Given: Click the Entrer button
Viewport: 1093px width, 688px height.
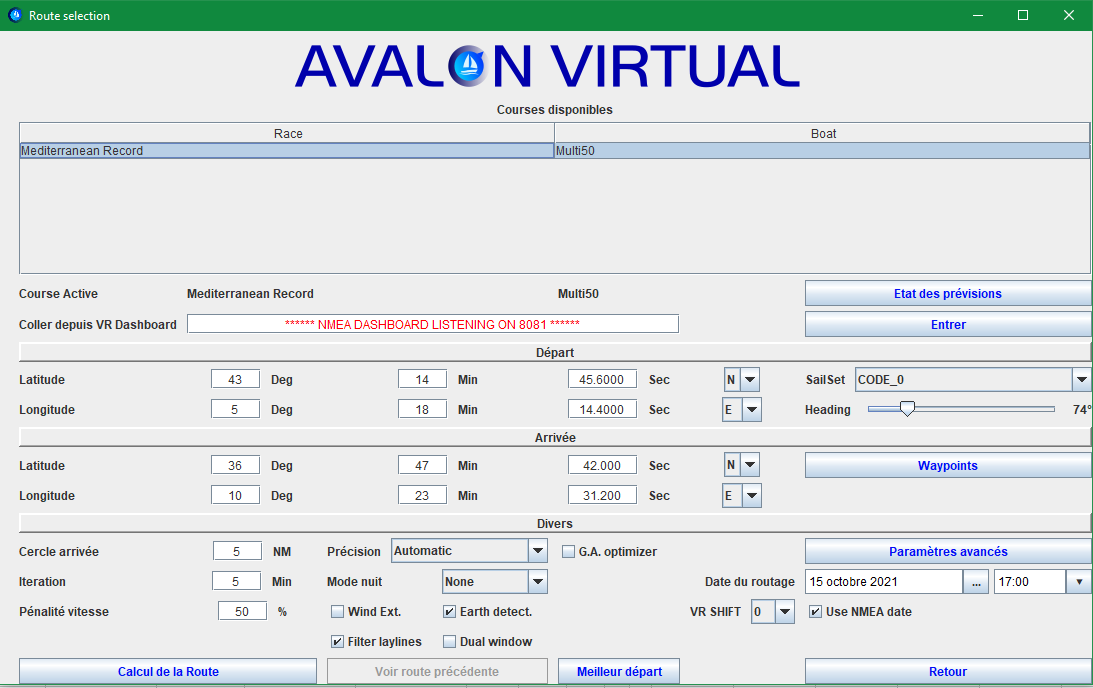Looking at the screenshot, I should [947, 324].
